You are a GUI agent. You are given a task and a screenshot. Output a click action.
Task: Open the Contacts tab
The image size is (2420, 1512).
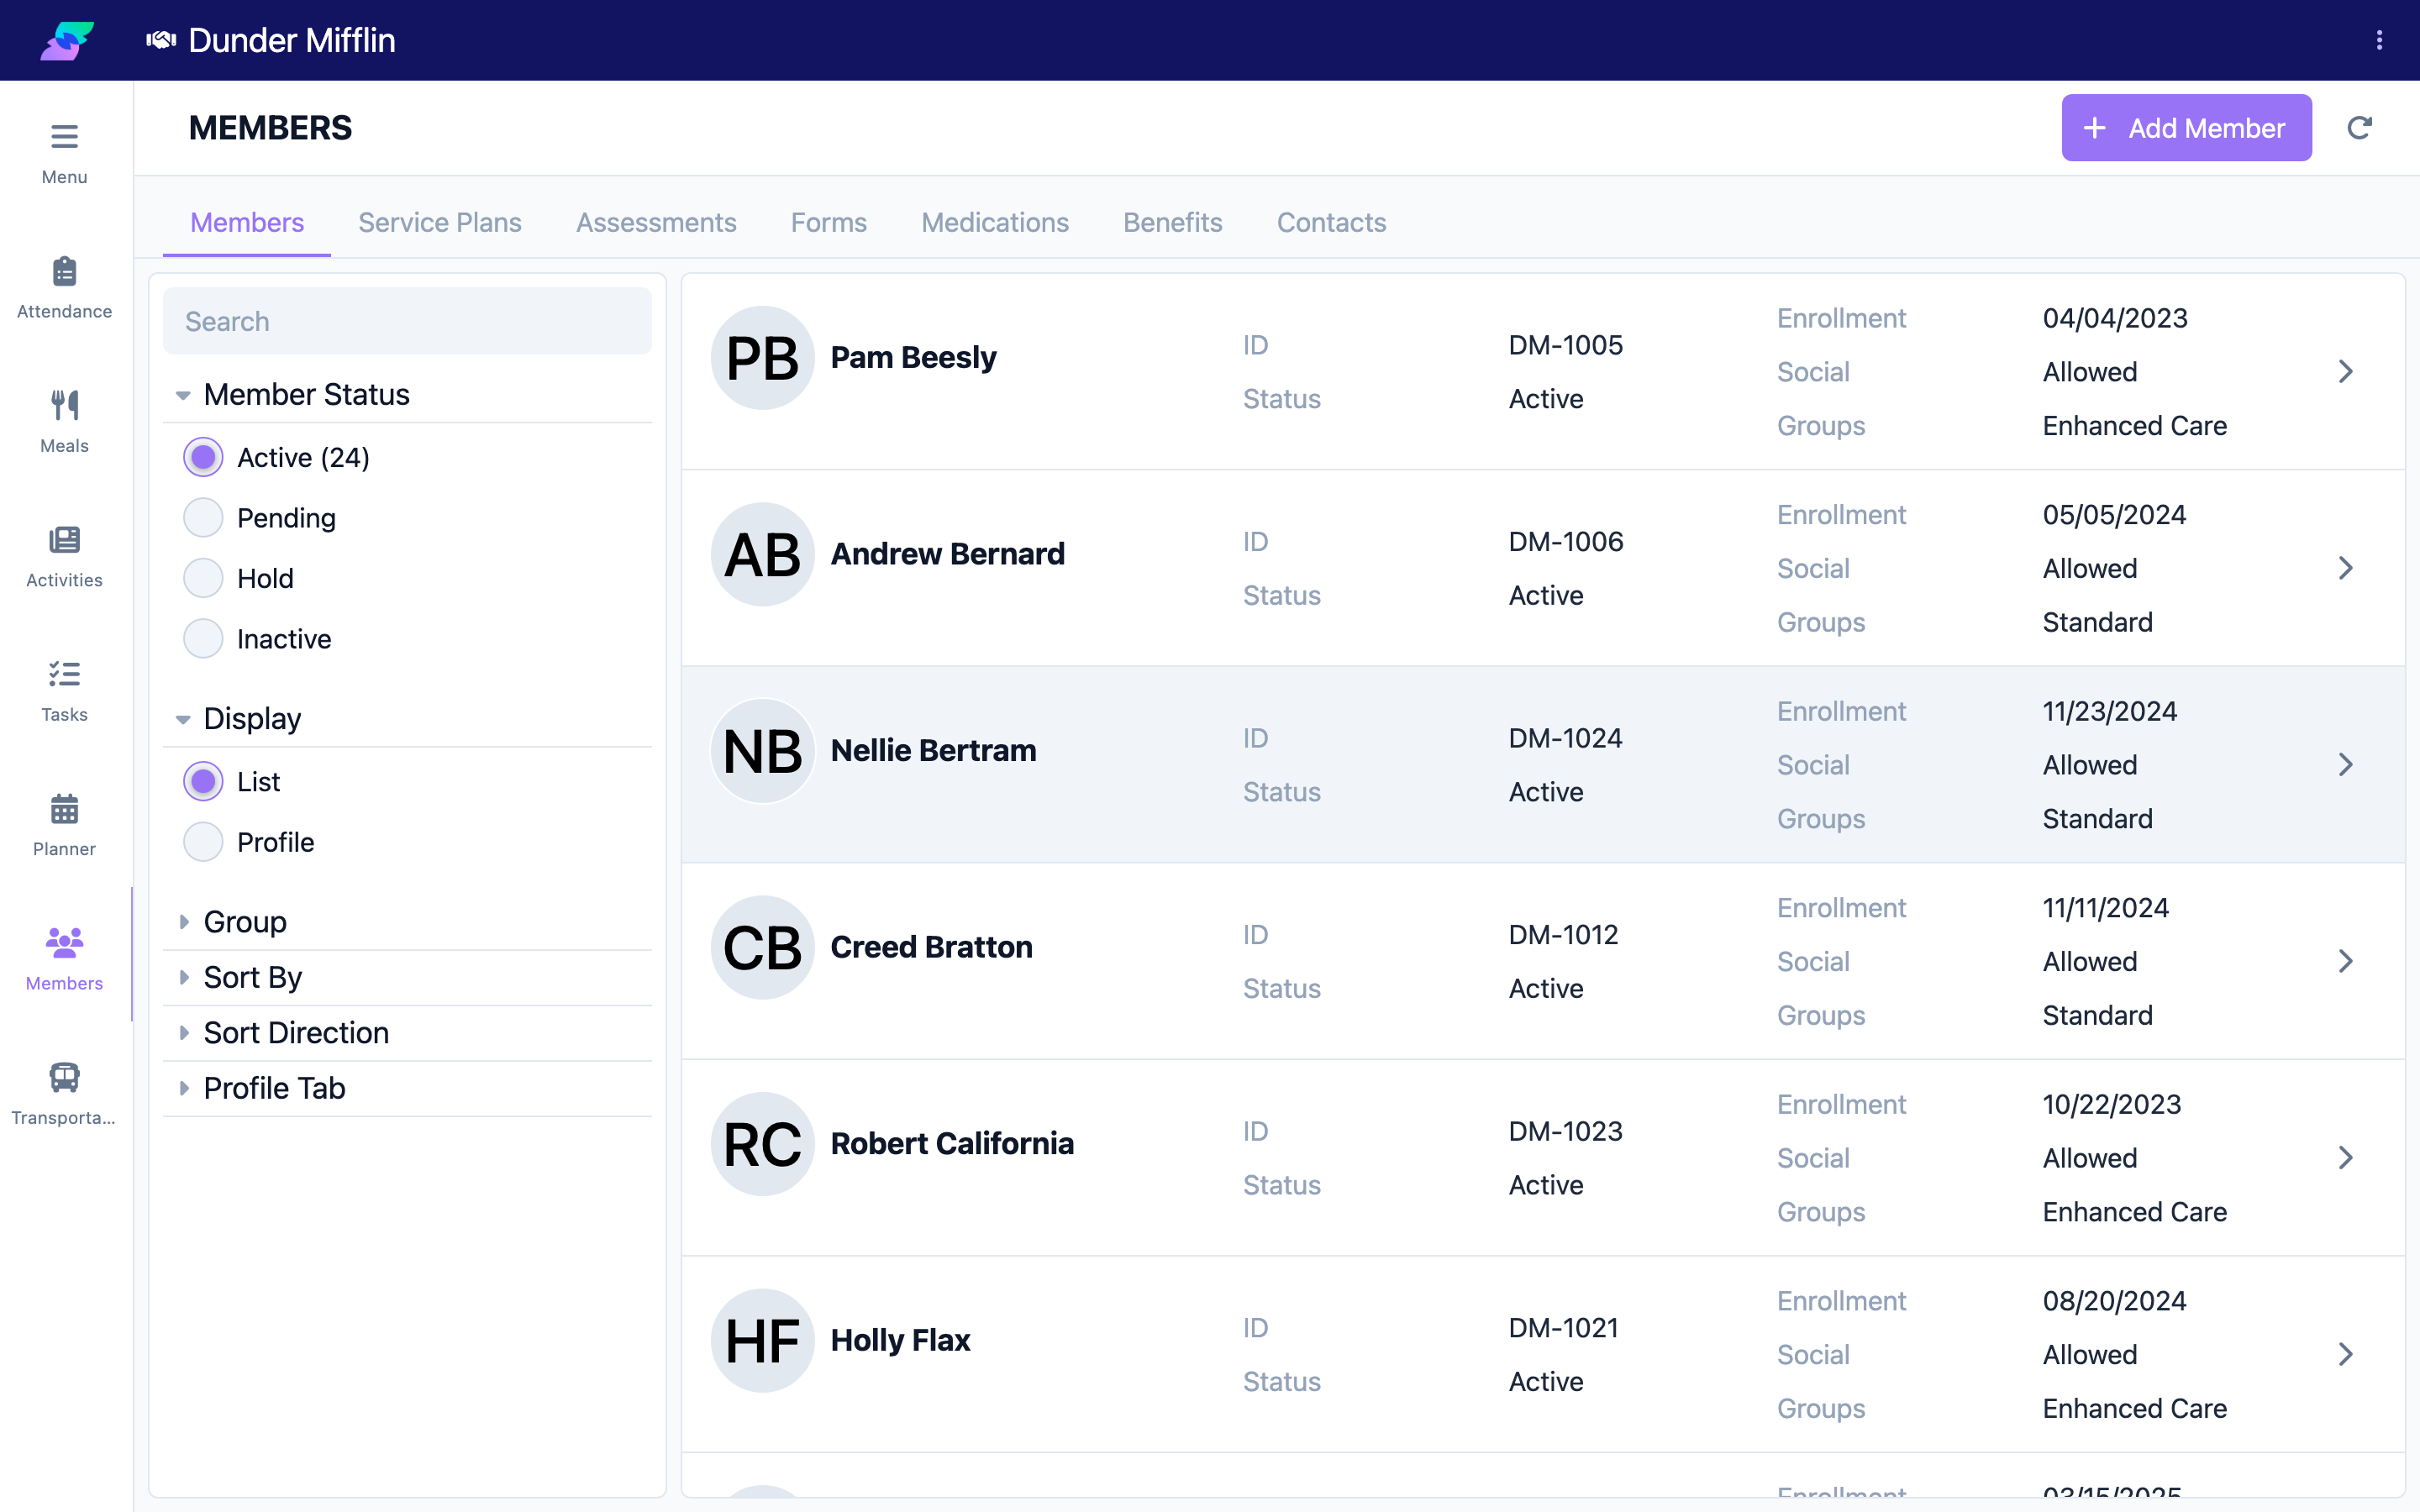[1331, 222]
